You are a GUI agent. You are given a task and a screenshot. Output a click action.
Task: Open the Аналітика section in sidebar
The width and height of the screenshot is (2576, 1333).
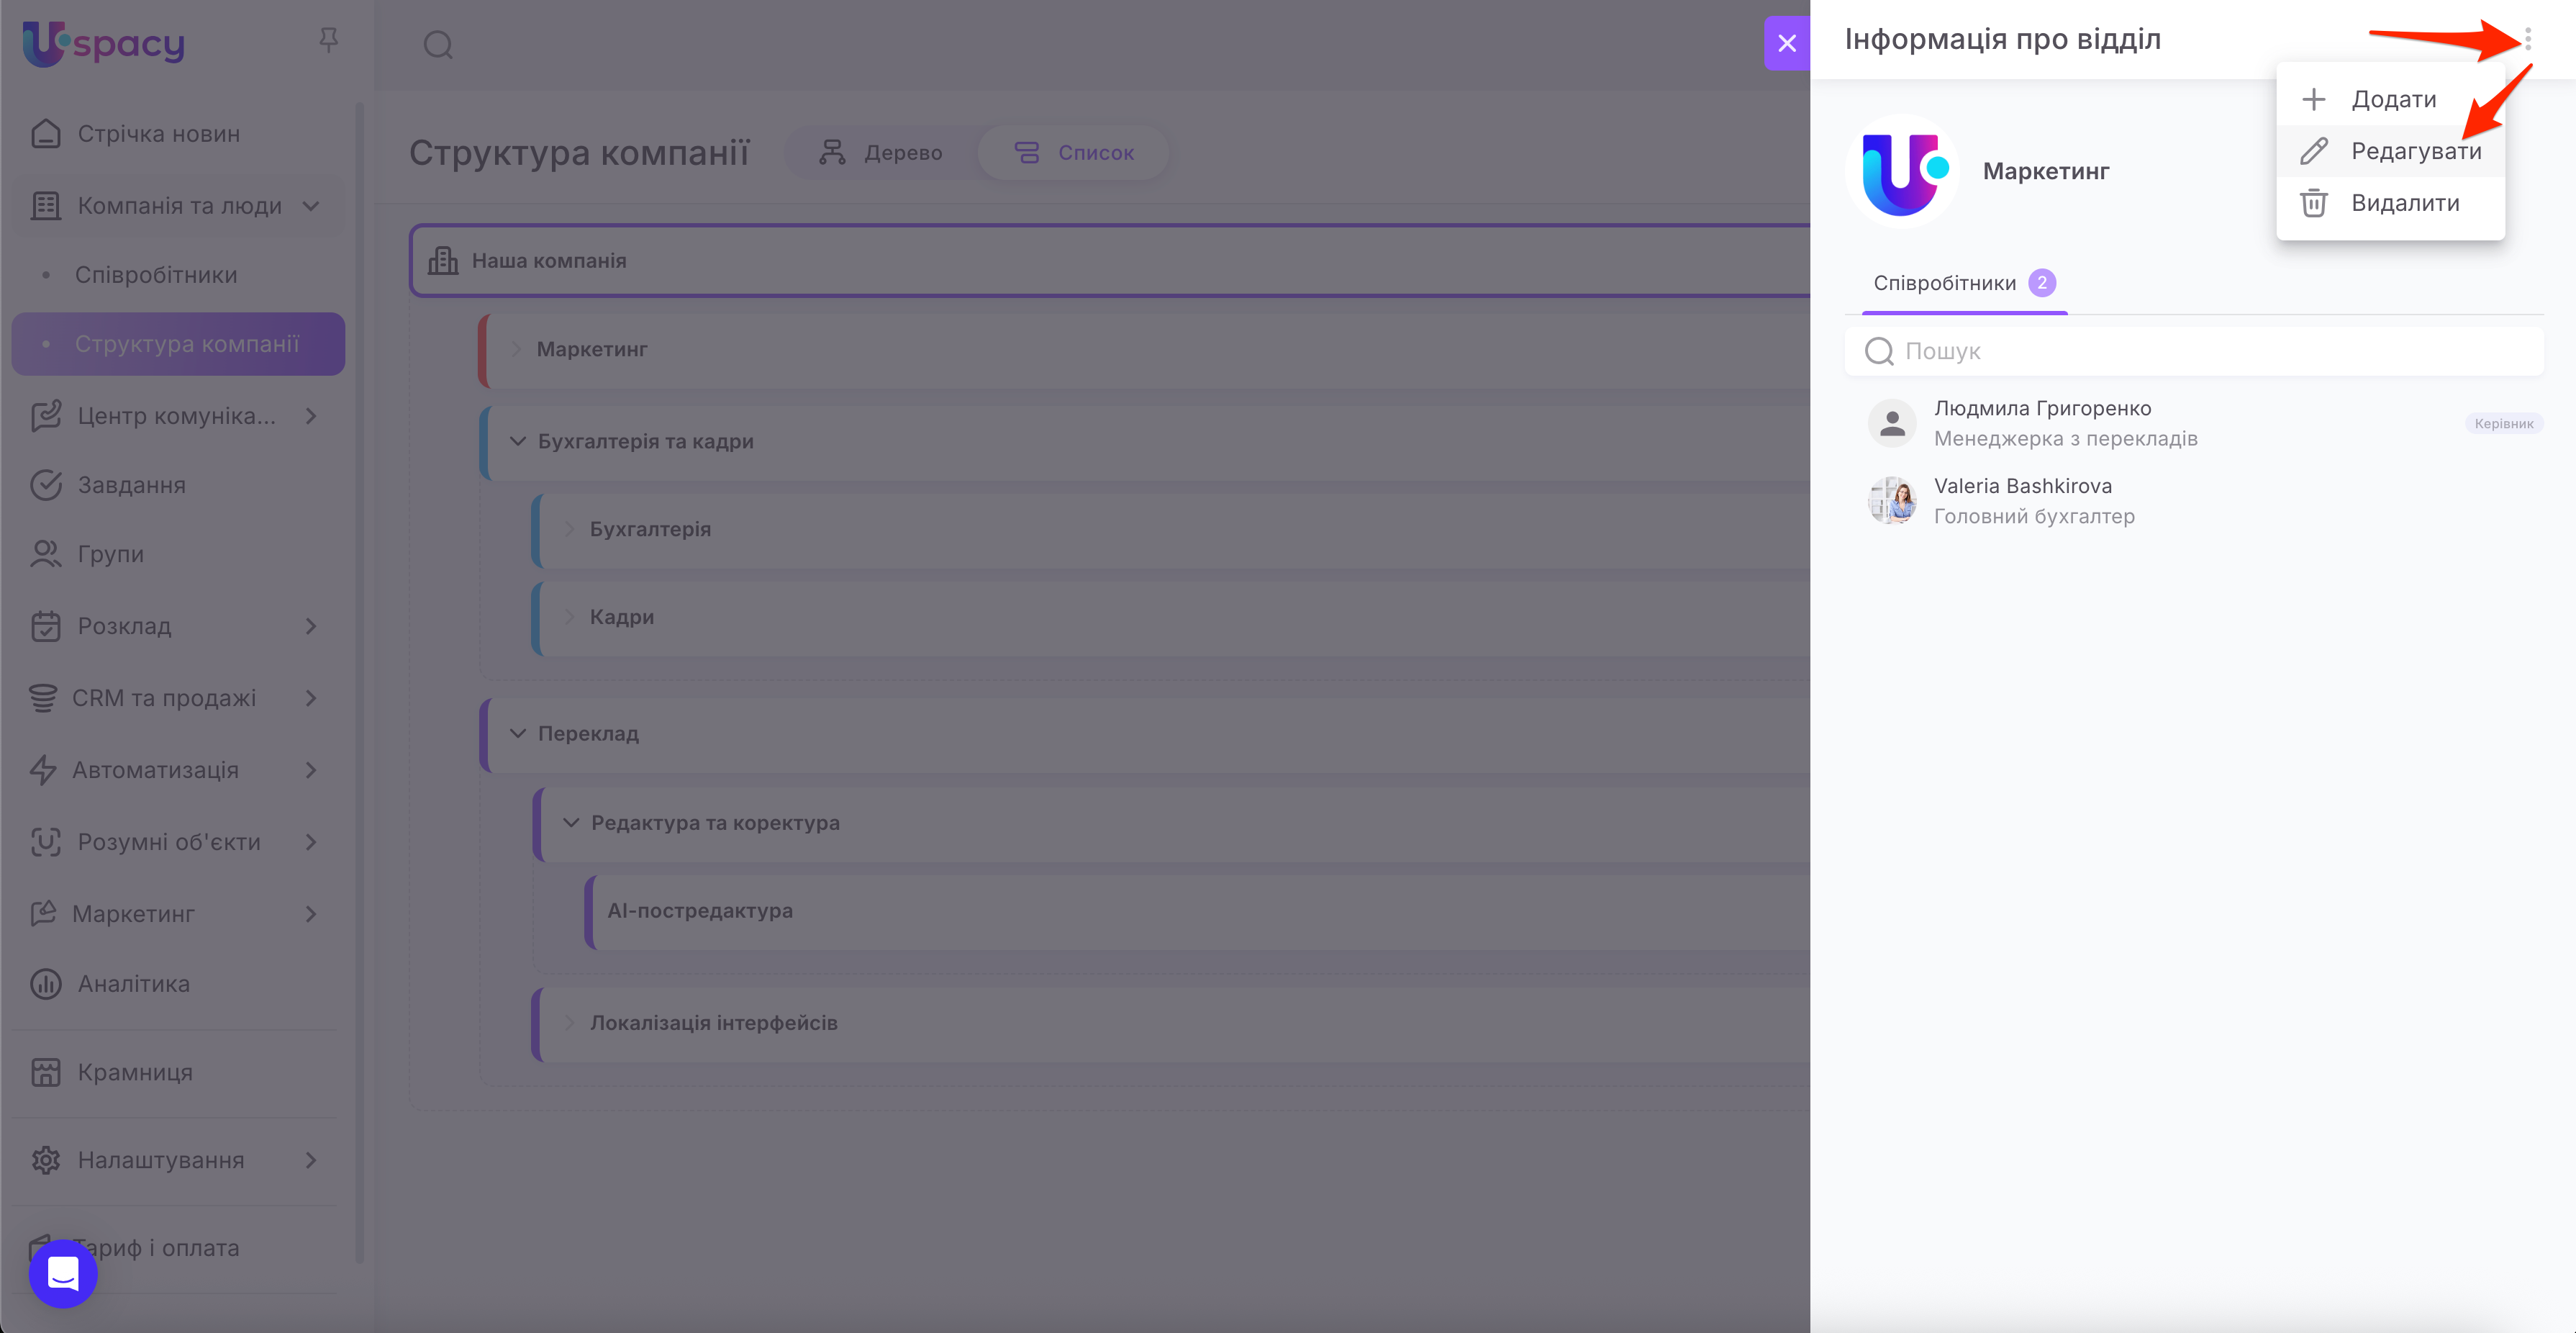[133, 984]
